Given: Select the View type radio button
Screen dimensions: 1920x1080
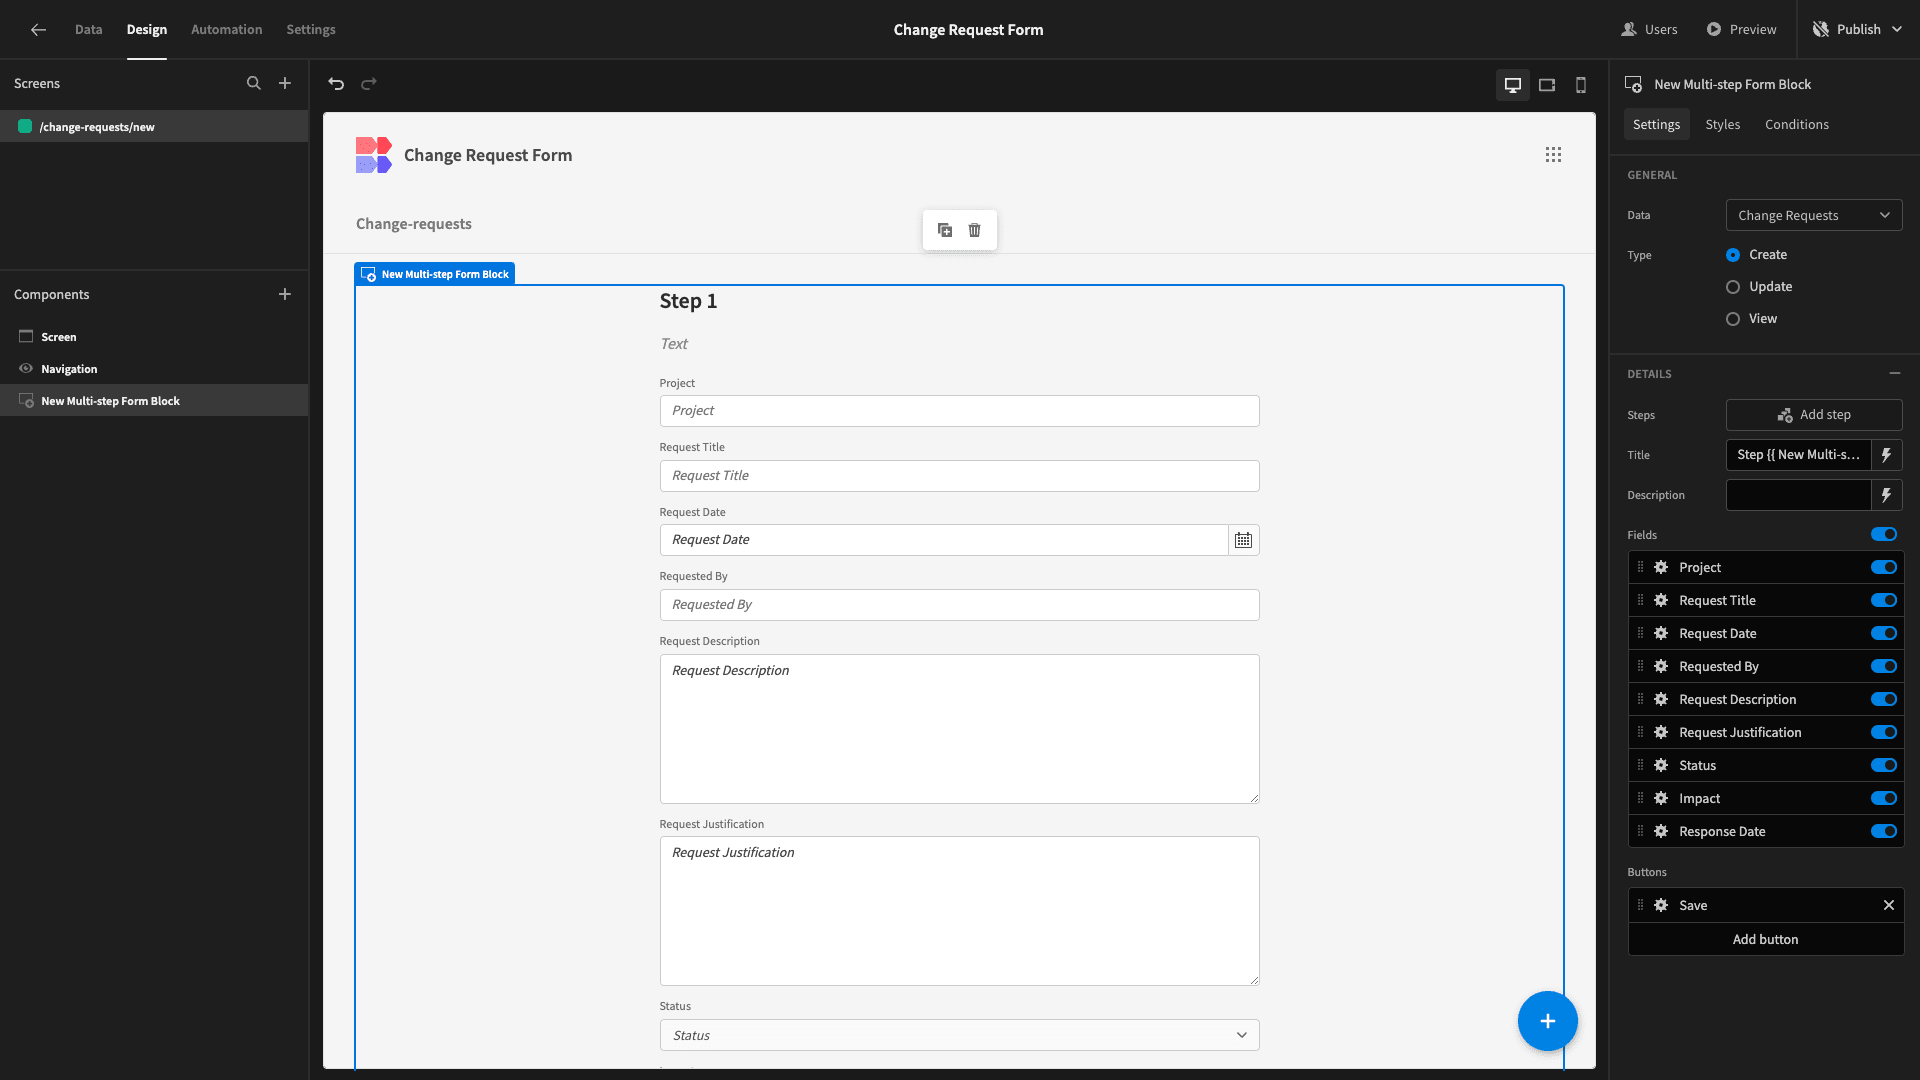Looking at the screenshot, I should tap(1731, 319).
